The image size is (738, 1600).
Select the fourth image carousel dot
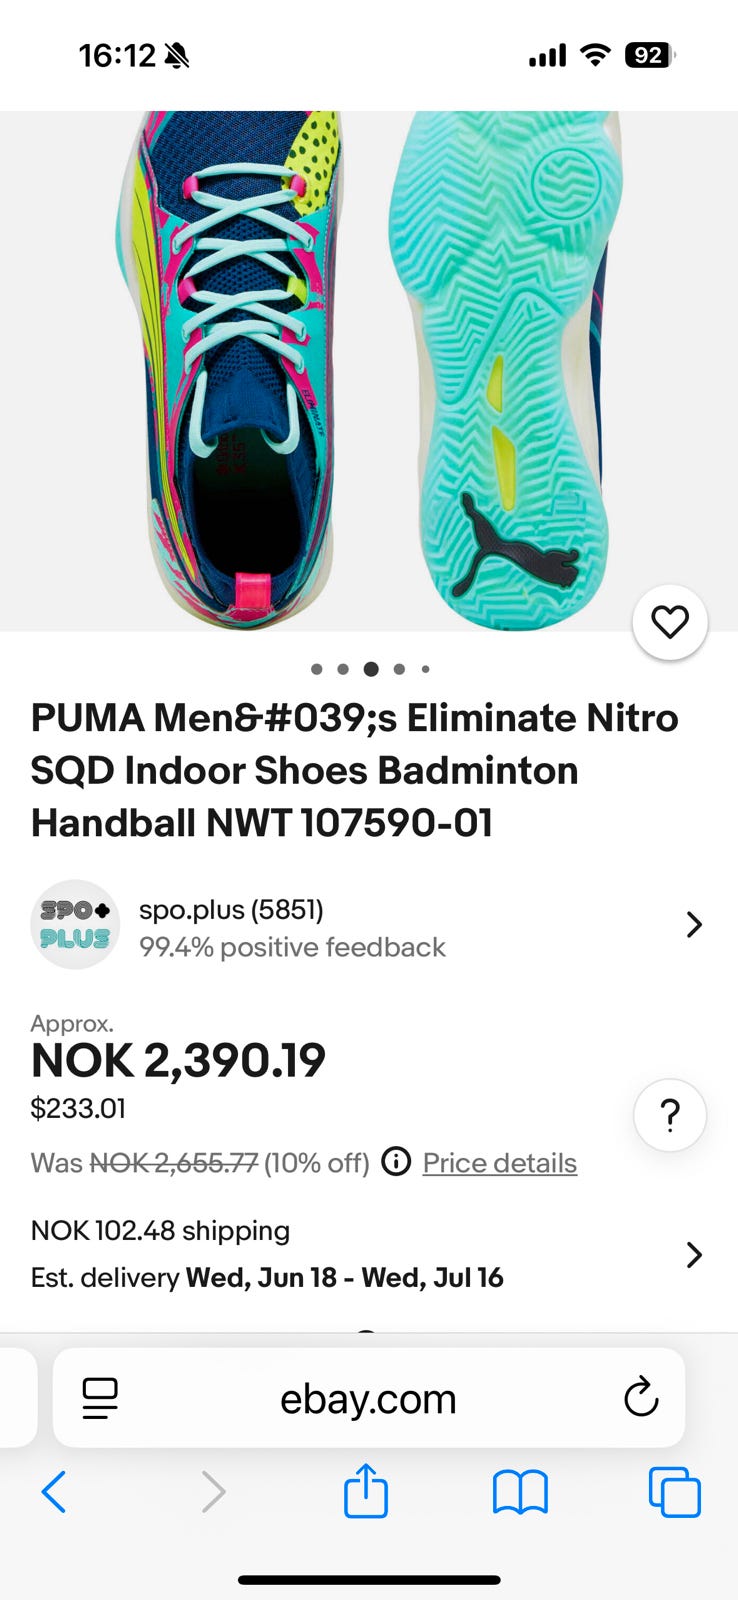(x=399, y=669)
